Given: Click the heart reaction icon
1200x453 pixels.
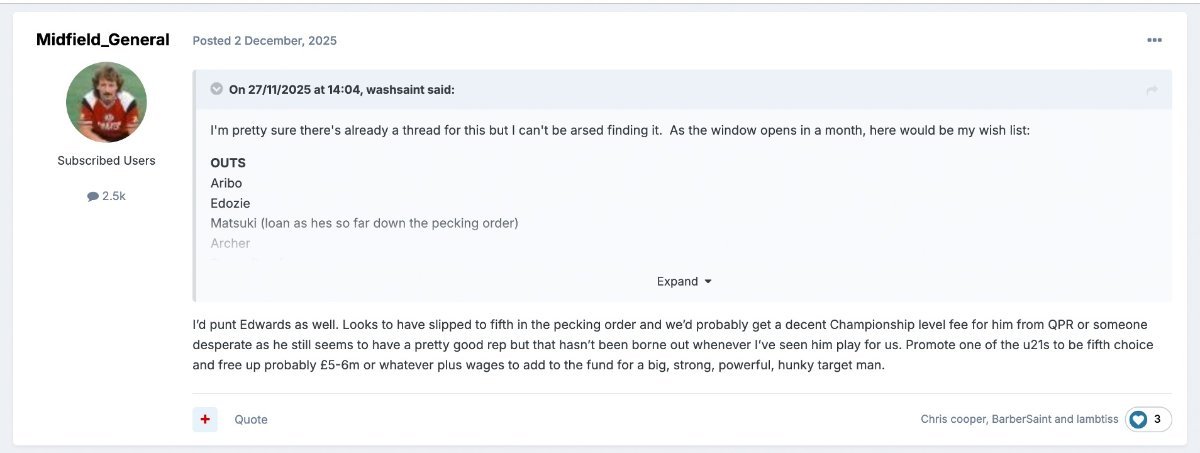Looking at the screenshot, I should point(1138,419).
